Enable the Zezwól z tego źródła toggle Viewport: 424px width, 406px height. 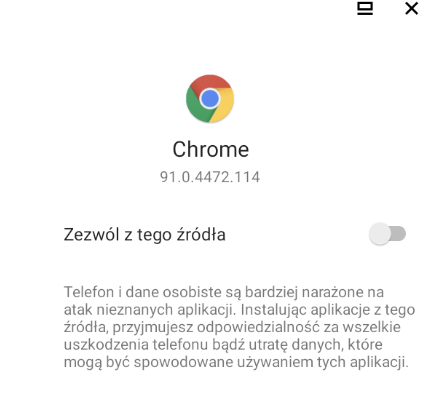click(x=387, y=234)
